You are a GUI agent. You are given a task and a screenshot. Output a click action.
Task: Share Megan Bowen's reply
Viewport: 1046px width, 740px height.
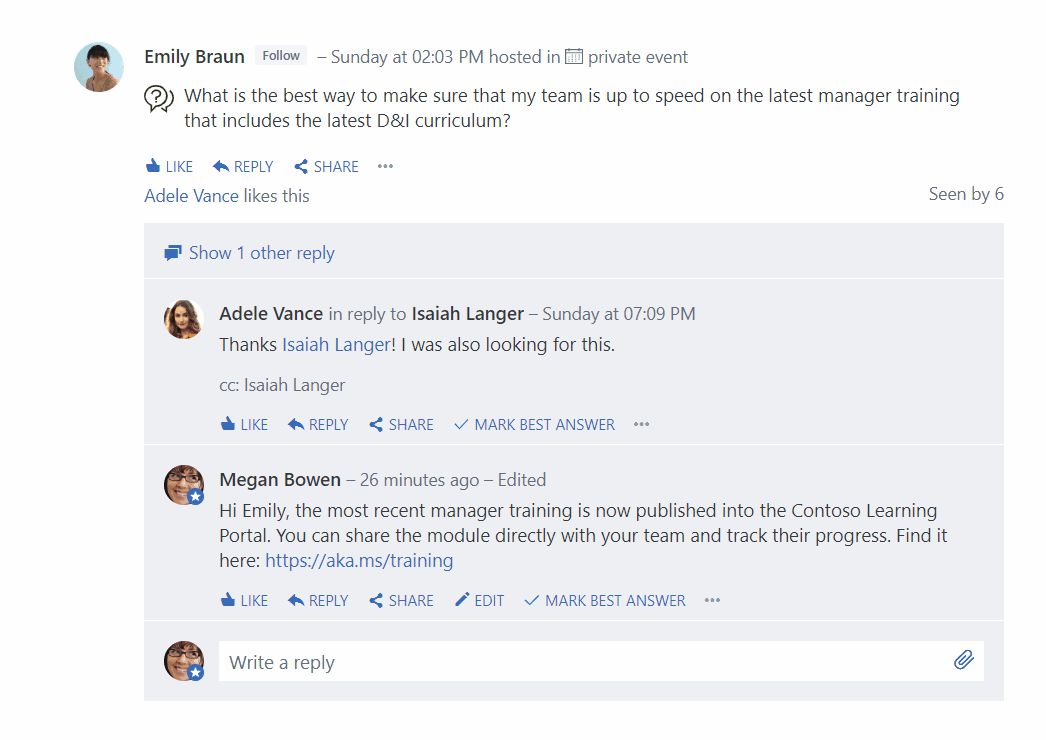pyautogui.click(x=400, y=600)
